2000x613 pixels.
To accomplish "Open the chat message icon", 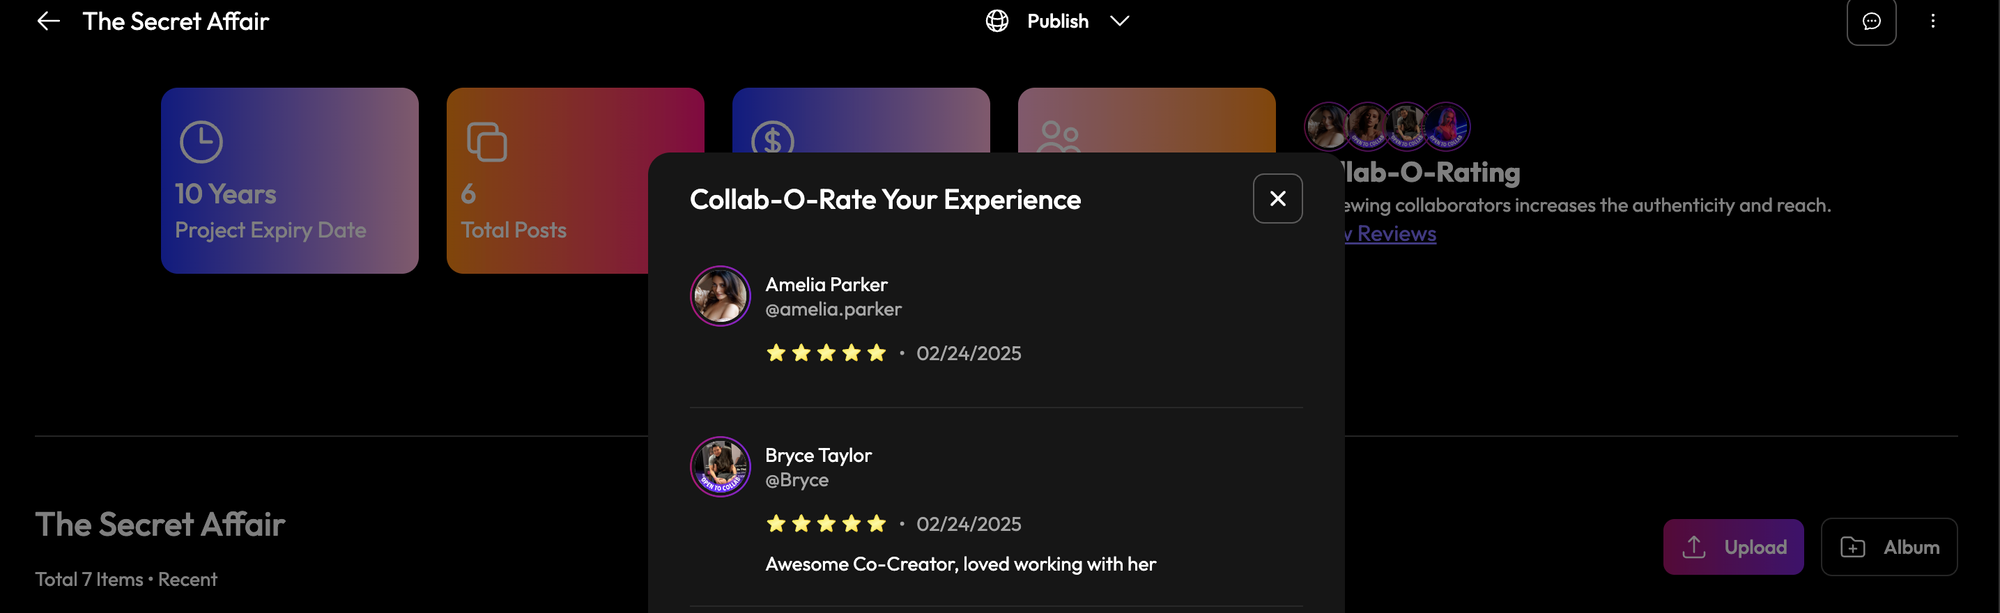I will [1871, 21].
